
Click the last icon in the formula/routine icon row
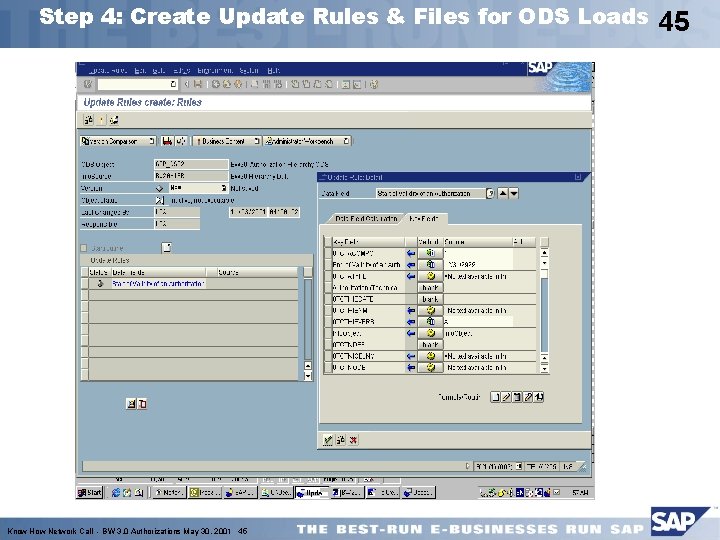(539, 397)
